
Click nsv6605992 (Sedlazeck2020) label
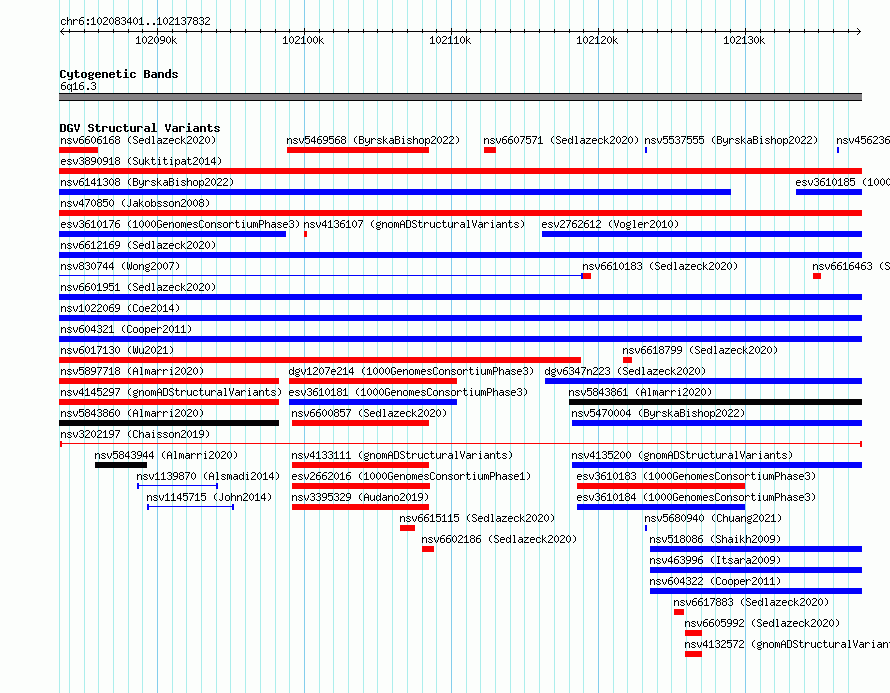click(762, 623)
